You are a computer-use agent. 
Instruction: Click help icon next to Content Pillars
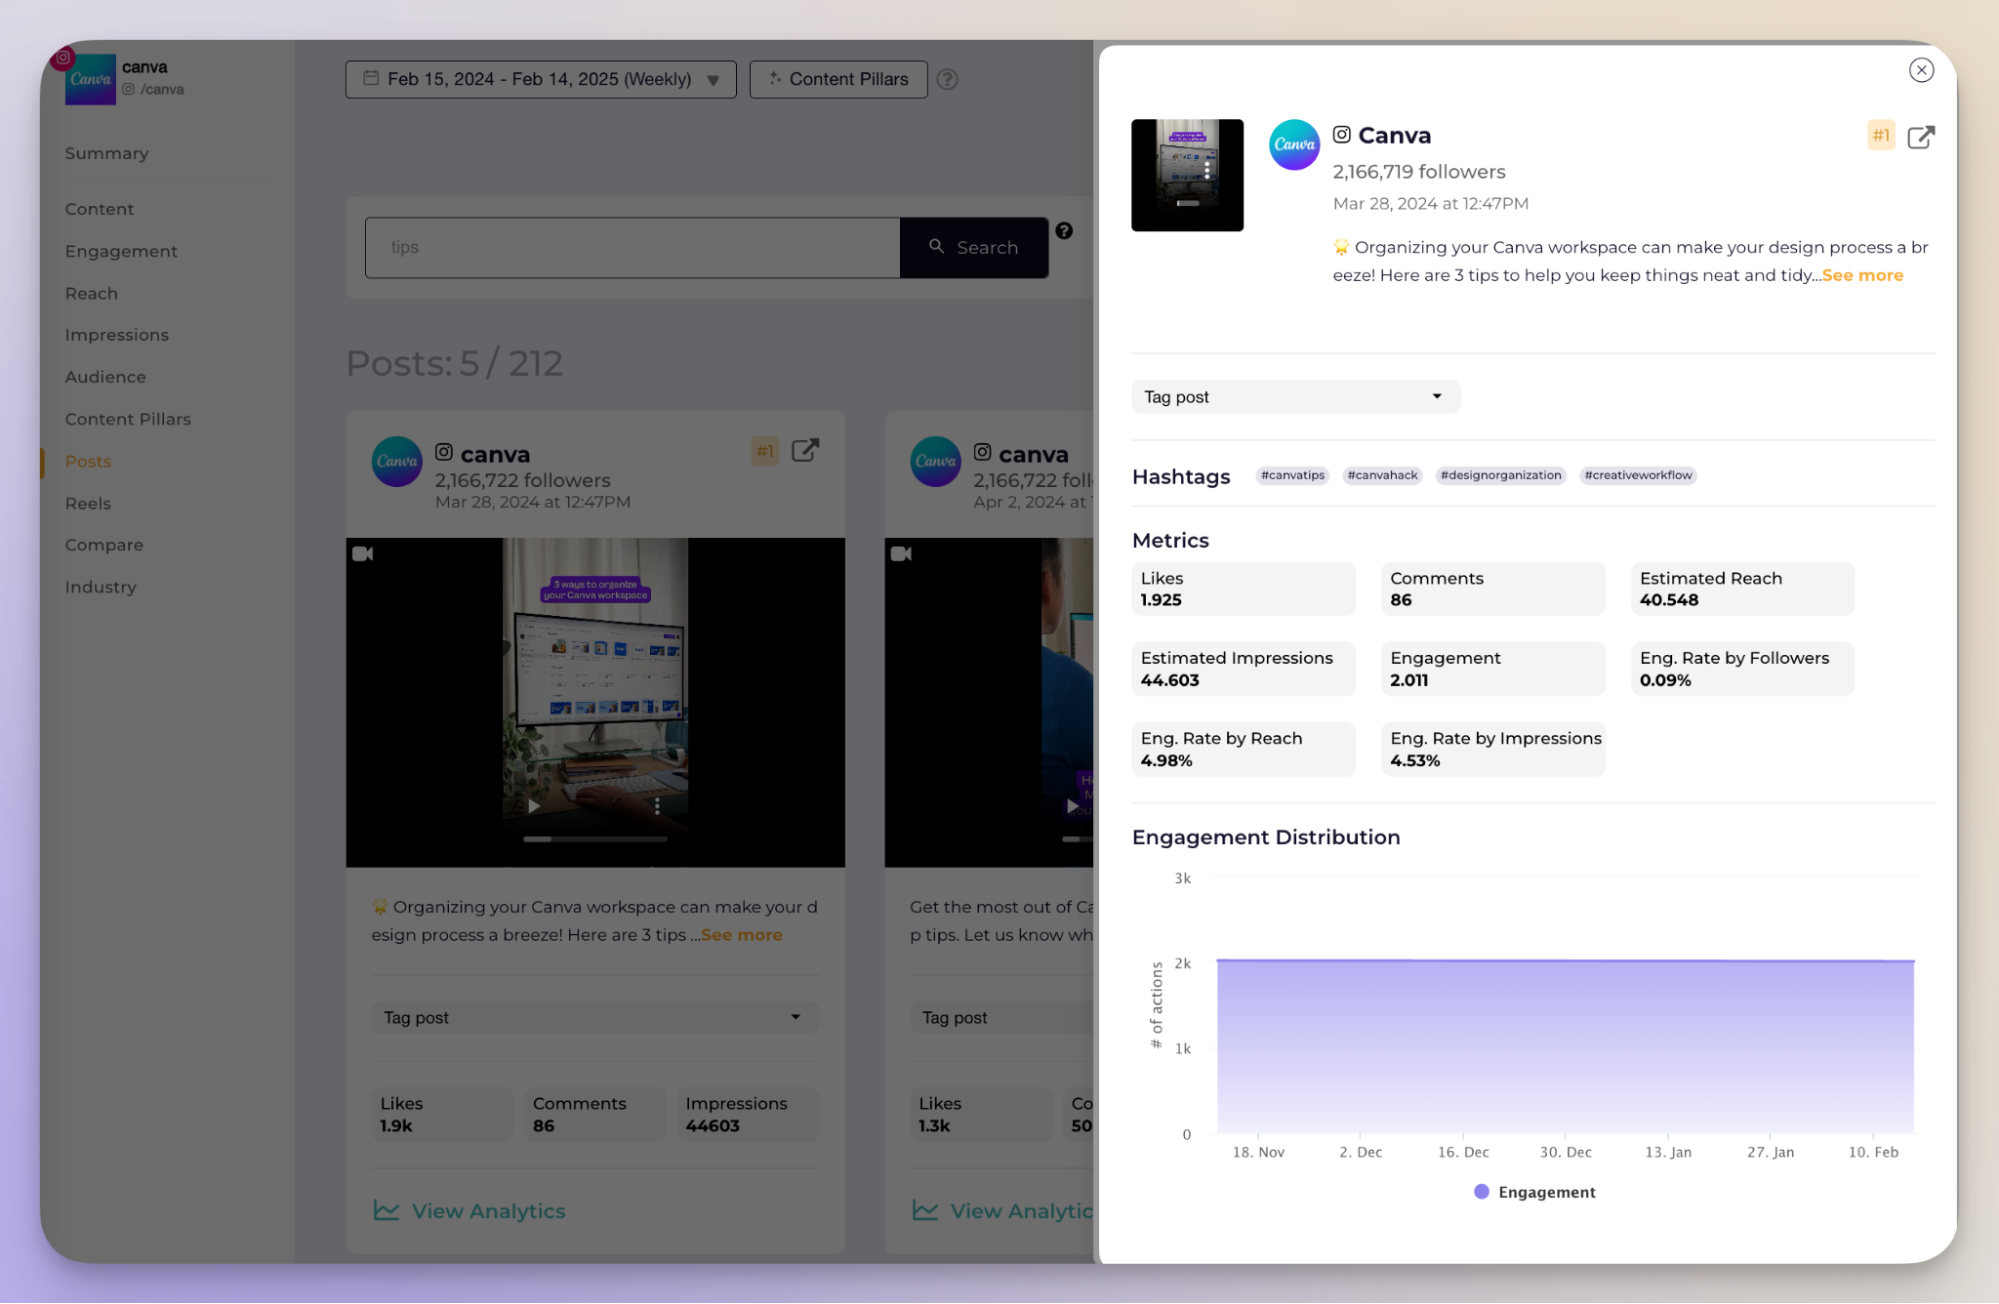pos(947,79)
